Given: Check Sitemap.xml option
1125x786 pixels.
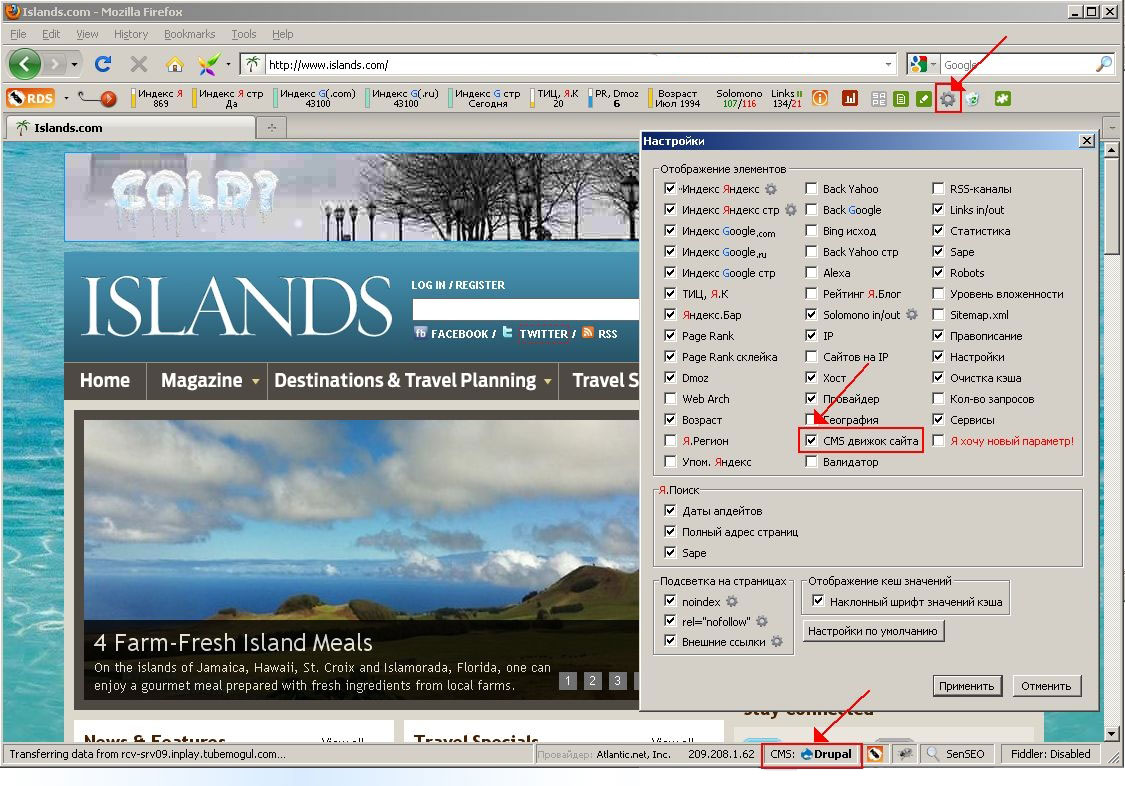Looking at the screenshot, I should pos(938,315).
